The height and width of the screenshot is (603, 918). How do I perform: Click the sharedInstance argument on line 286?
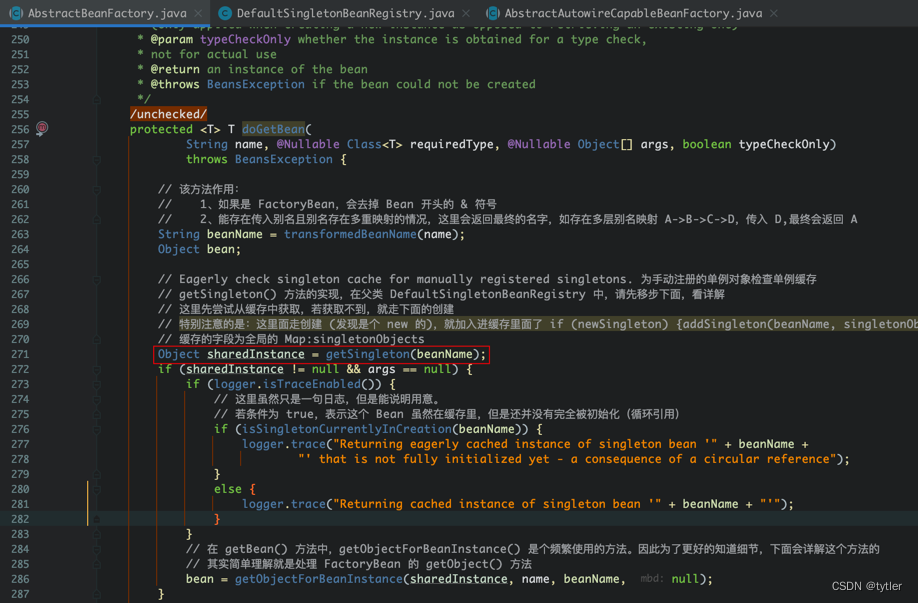click(458, 579)
